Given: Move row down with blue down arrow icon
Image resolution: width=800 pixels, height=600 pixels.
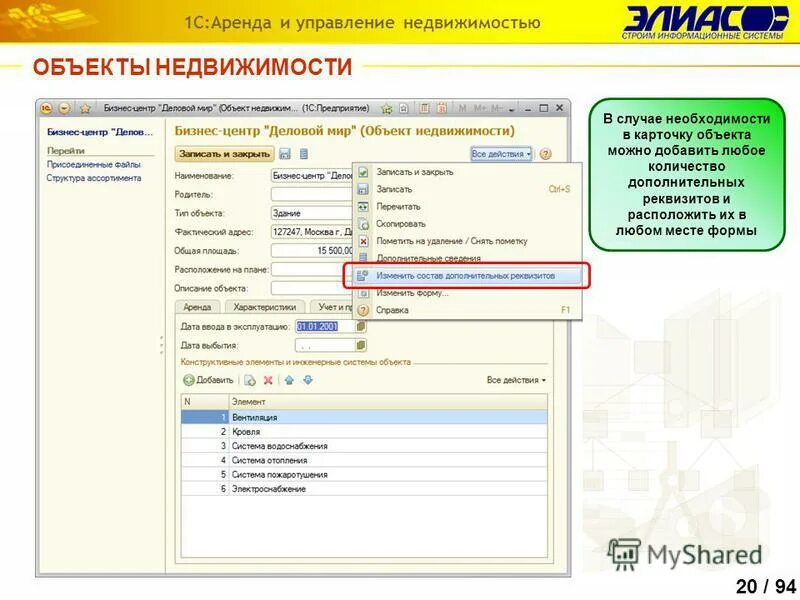Looking at the screenshot, I should (308, 380).
